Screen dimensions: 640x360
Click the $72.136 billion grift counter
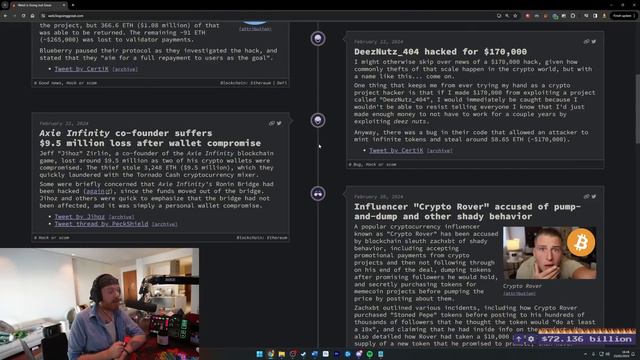(x=586, y=339)
